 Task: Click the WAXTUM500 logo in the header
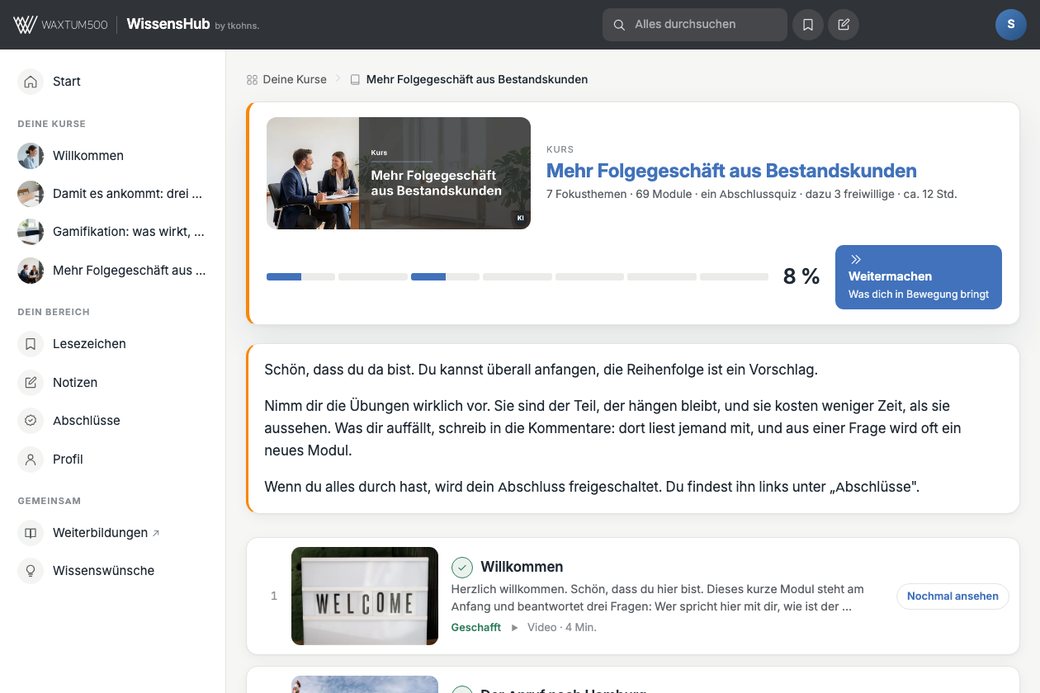(x=60, y=25)
